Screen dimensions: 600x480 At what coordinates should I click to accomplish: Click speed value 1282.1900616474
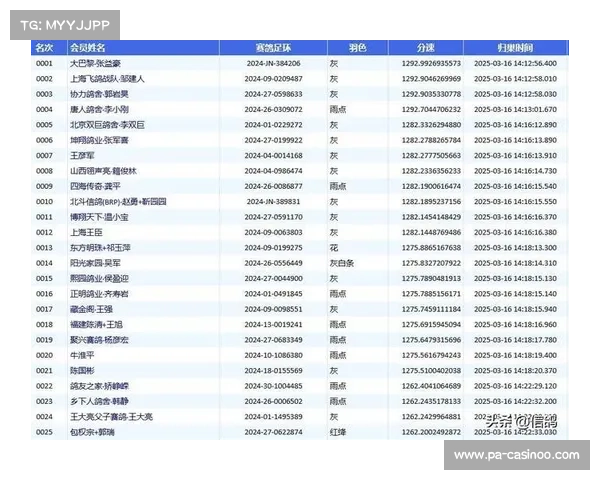431,186
